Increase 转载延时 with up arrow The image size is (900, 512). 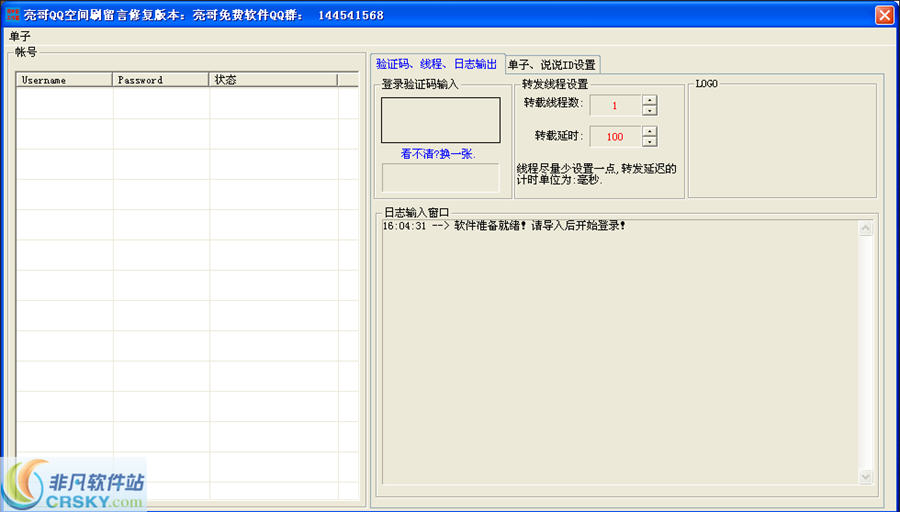(650, 131)
